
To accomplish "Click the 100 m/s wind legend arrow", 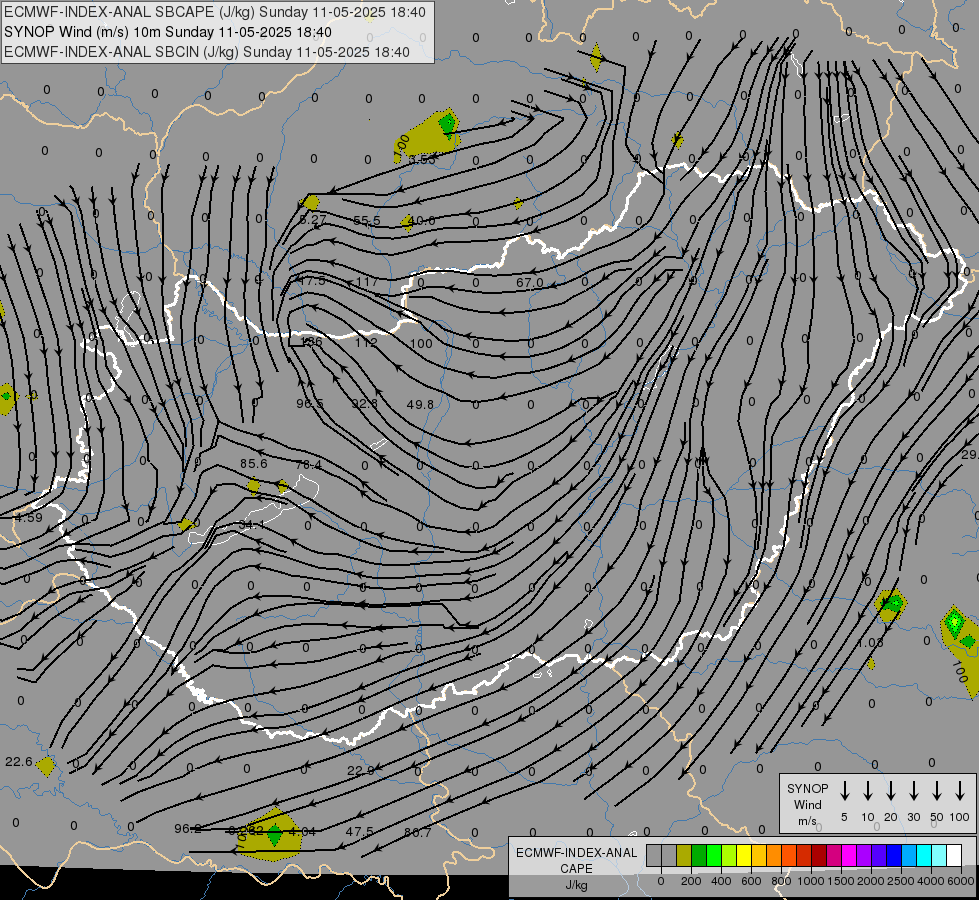I will pyautogui.click(x=960, y=791).
